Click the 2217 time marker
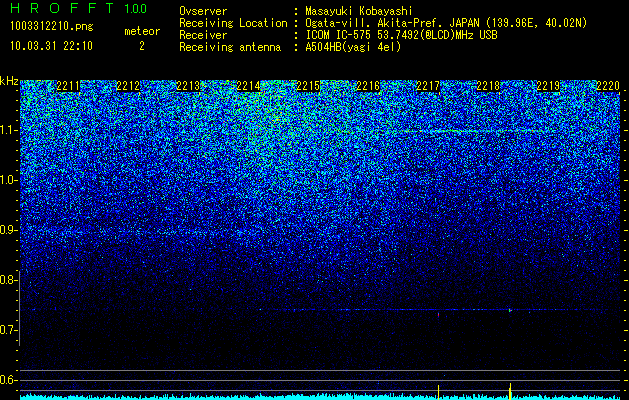Image resolution: width=629 pixels, height=400 pixels. (x=428, y=86)
